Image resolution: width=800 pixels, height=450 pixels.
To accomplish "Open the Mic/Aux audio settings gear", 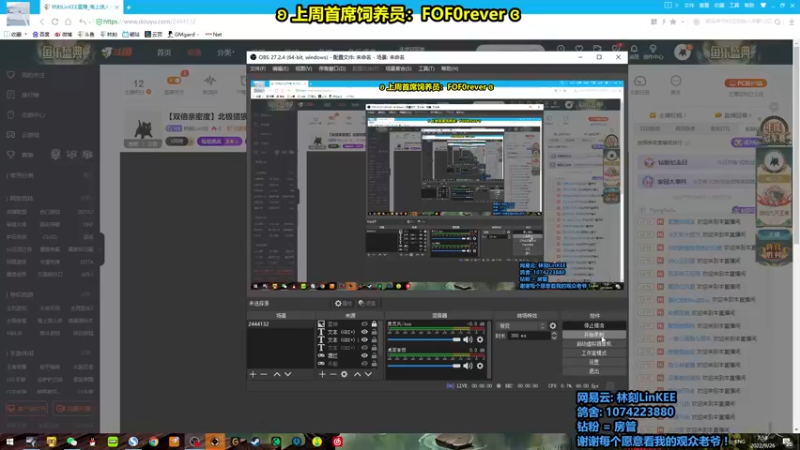I will [x=480, y=339].
